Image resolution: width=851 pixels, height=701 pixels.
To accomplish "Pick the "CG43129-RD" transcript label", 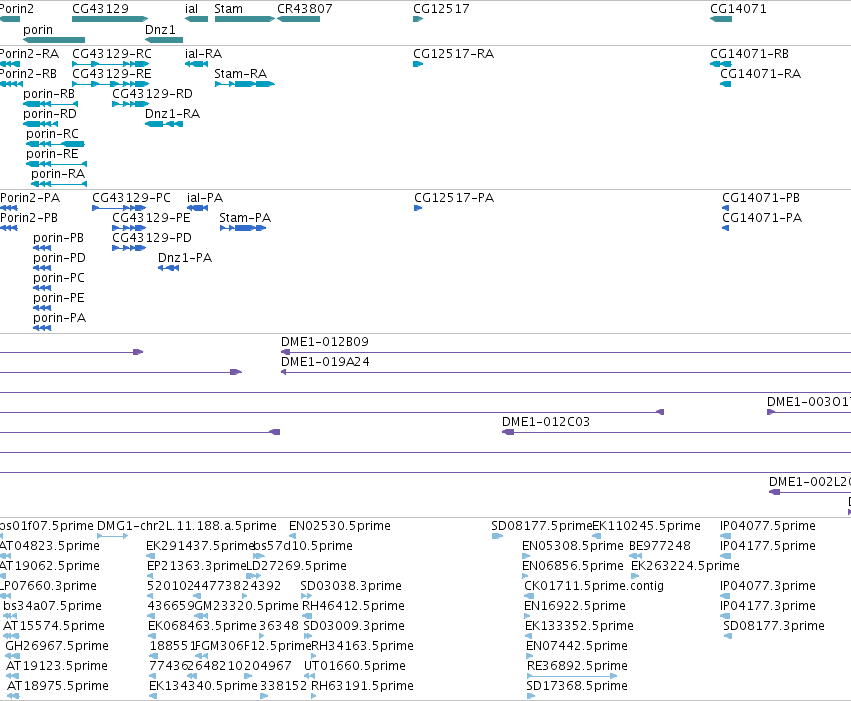I will [x=153, y=94].
